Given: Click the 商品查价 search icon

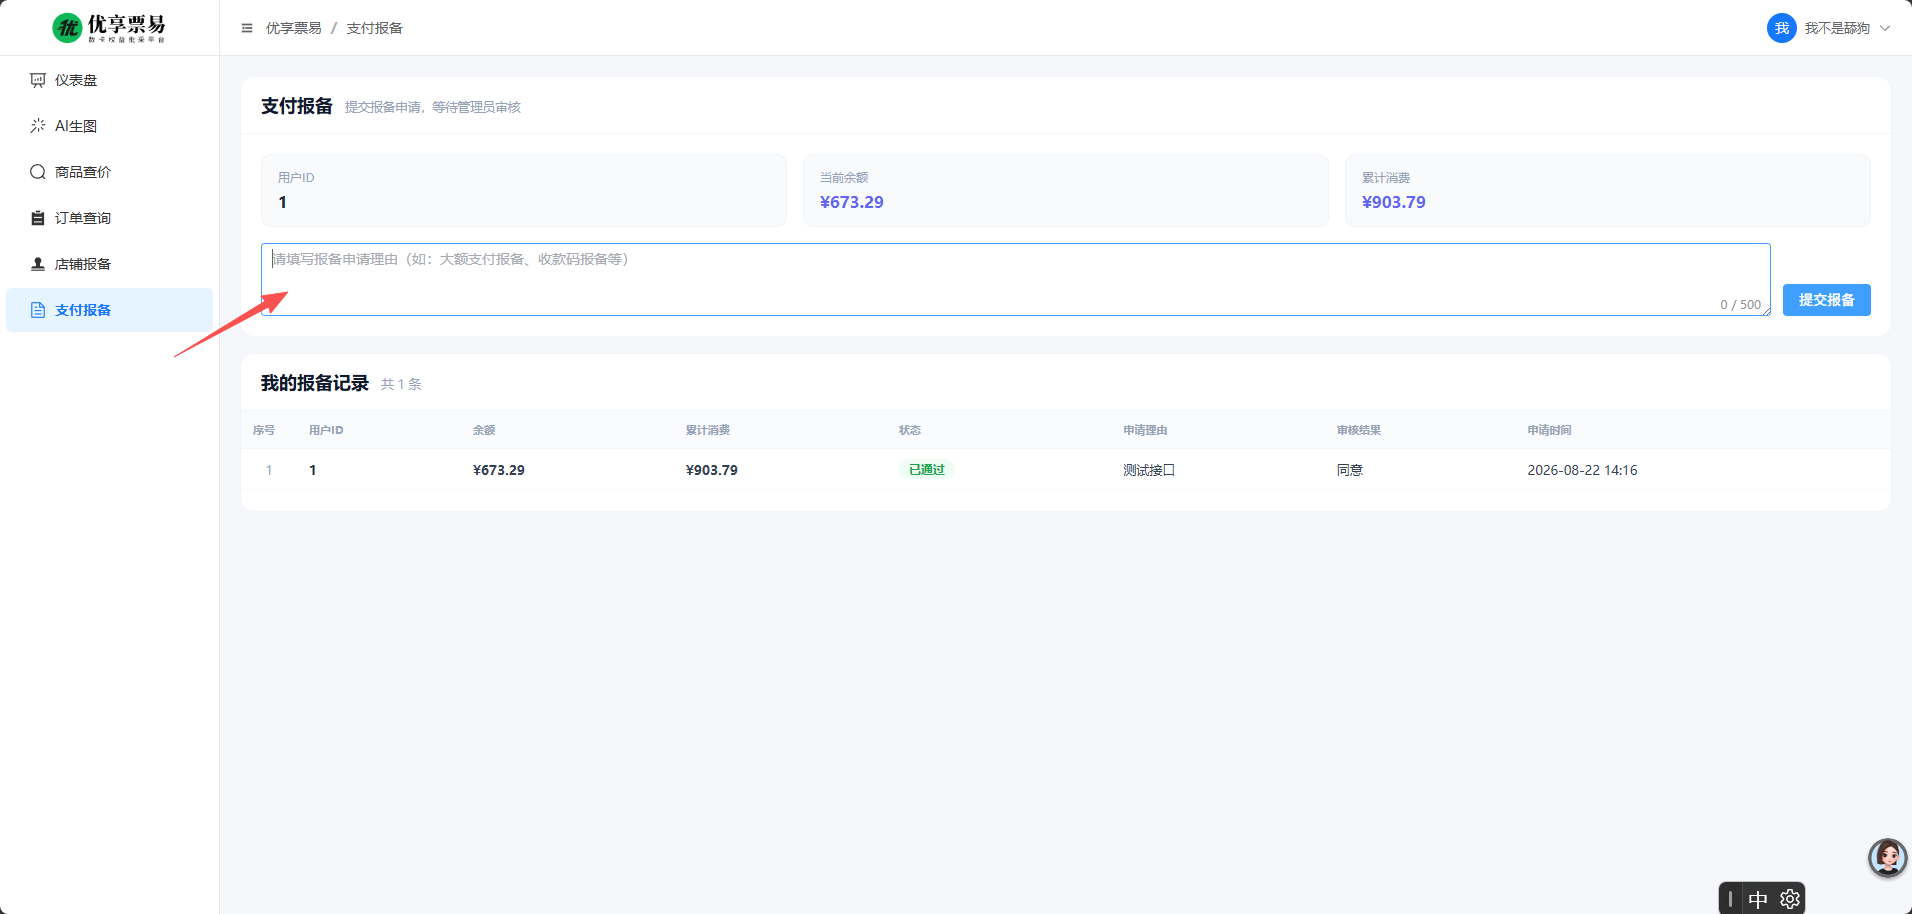Looking at the screenshot, I should click(38, 172).
